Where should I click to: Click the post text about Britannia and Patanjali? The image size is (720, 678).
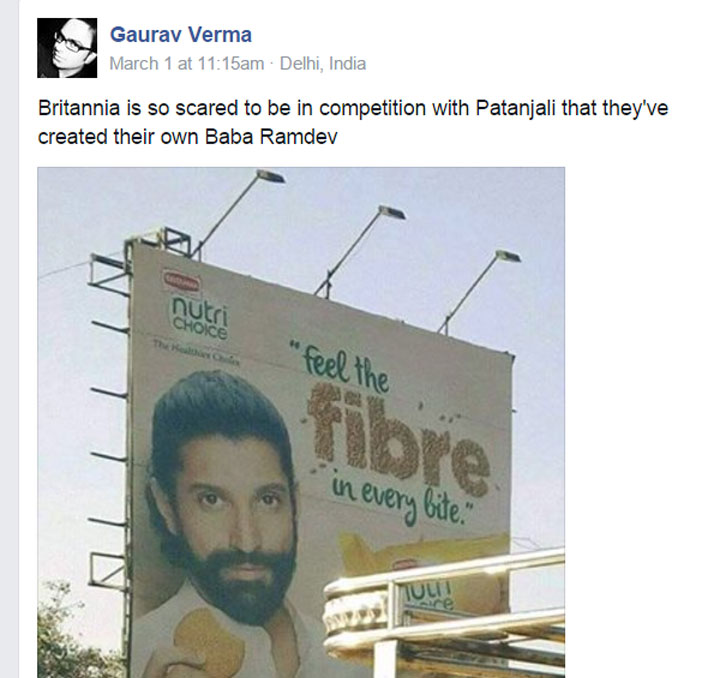pyautogui.click(x=353, y=122)
